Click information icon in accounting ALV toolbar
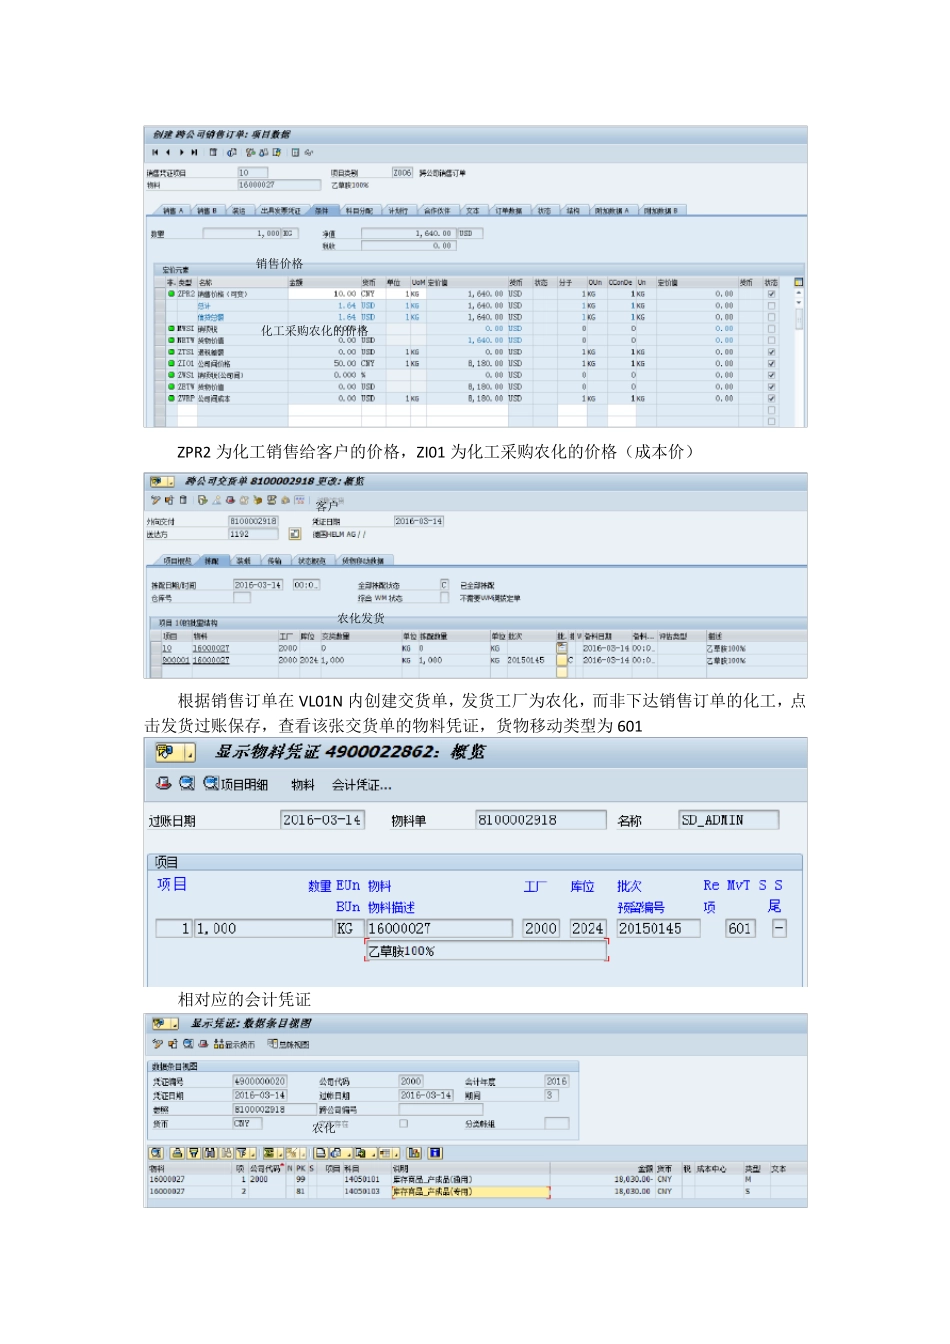This screenshot has height=1344, width=950. 436,1153
